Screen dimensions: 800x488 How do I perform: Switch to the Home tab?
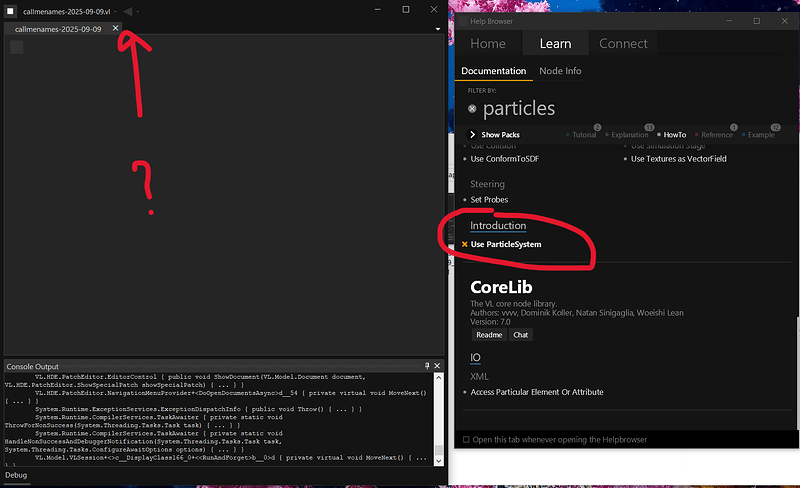click(488, 43)
